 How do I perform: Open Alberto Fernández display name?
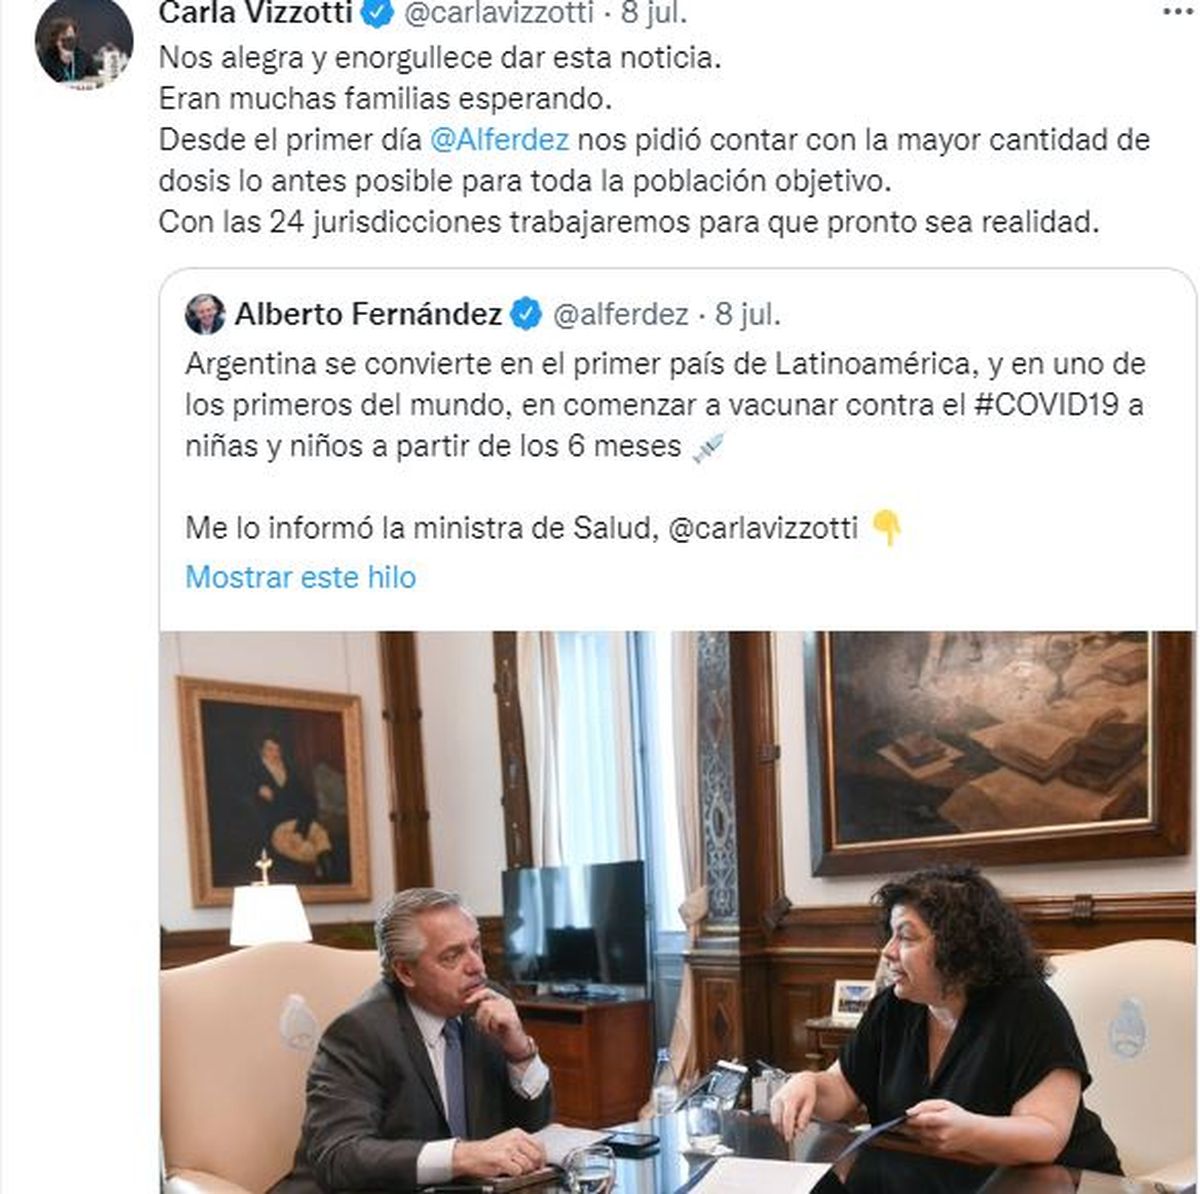pos(368,315)
